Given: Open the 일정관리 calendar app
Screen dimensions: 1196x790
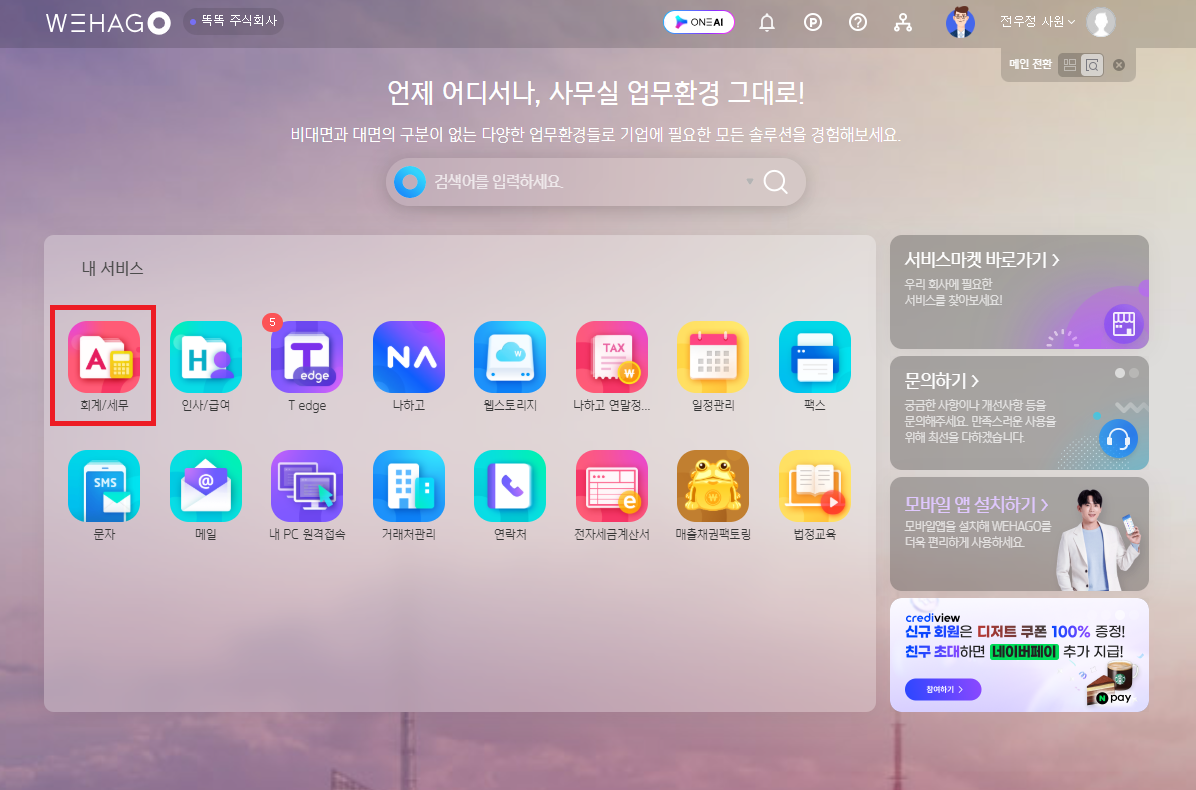Looking at the screenshot, I should click(x=713, y=357).
